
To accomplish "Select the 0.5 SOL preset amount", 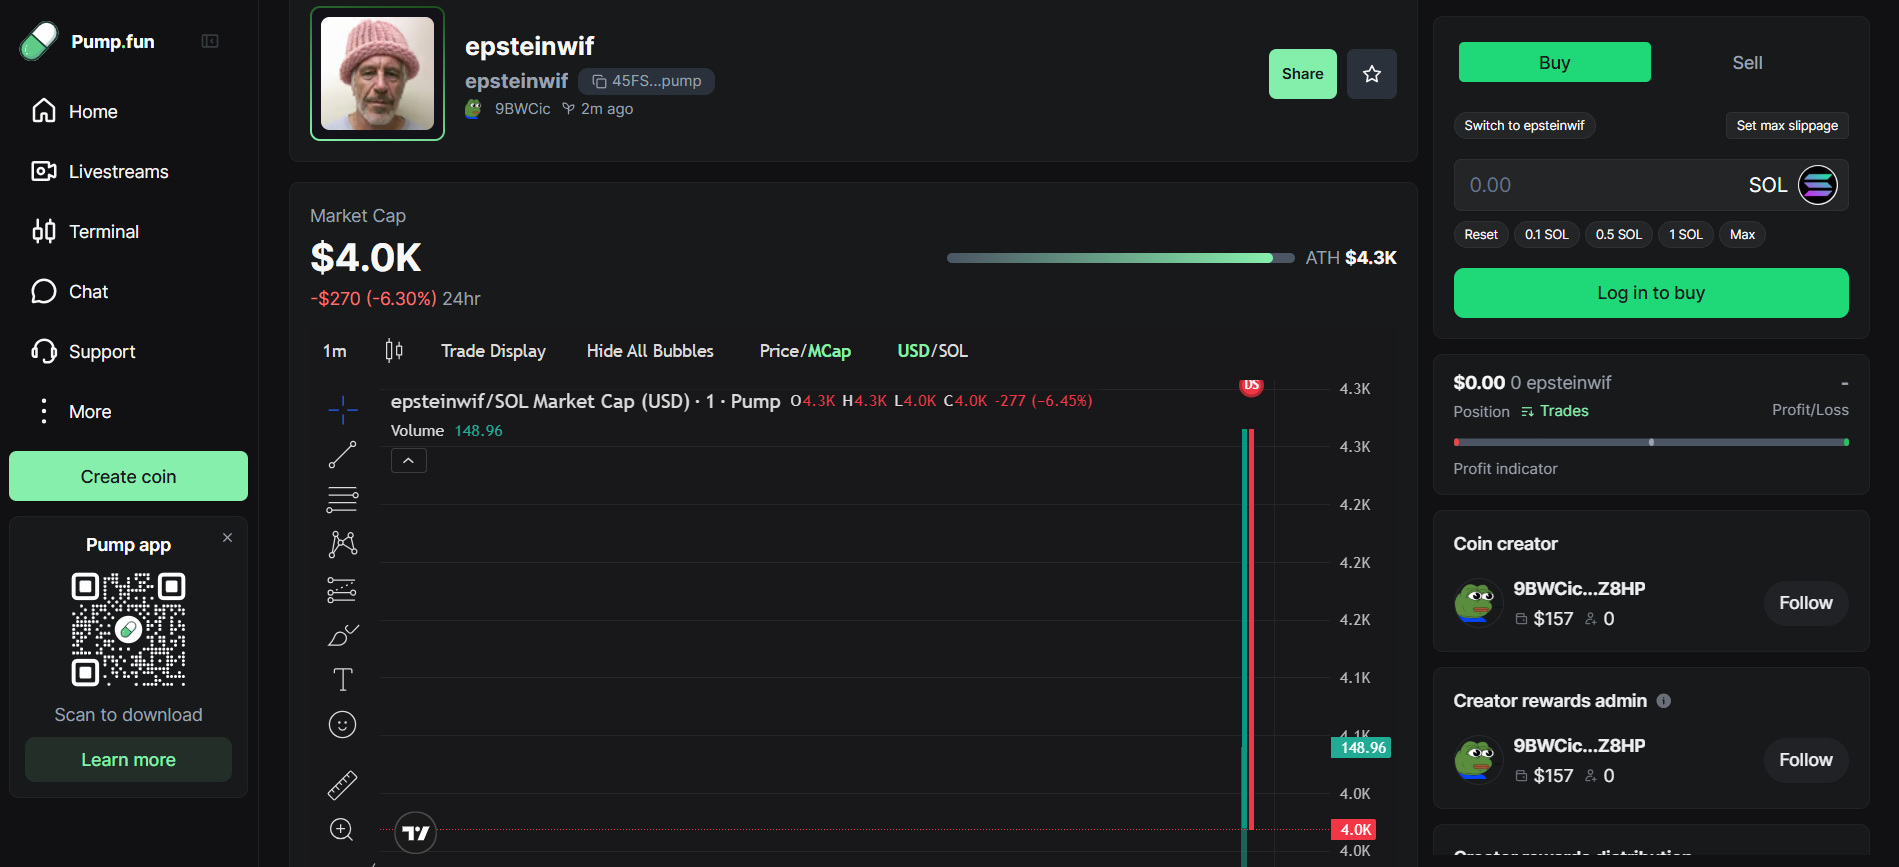I will pos(1618,234).
